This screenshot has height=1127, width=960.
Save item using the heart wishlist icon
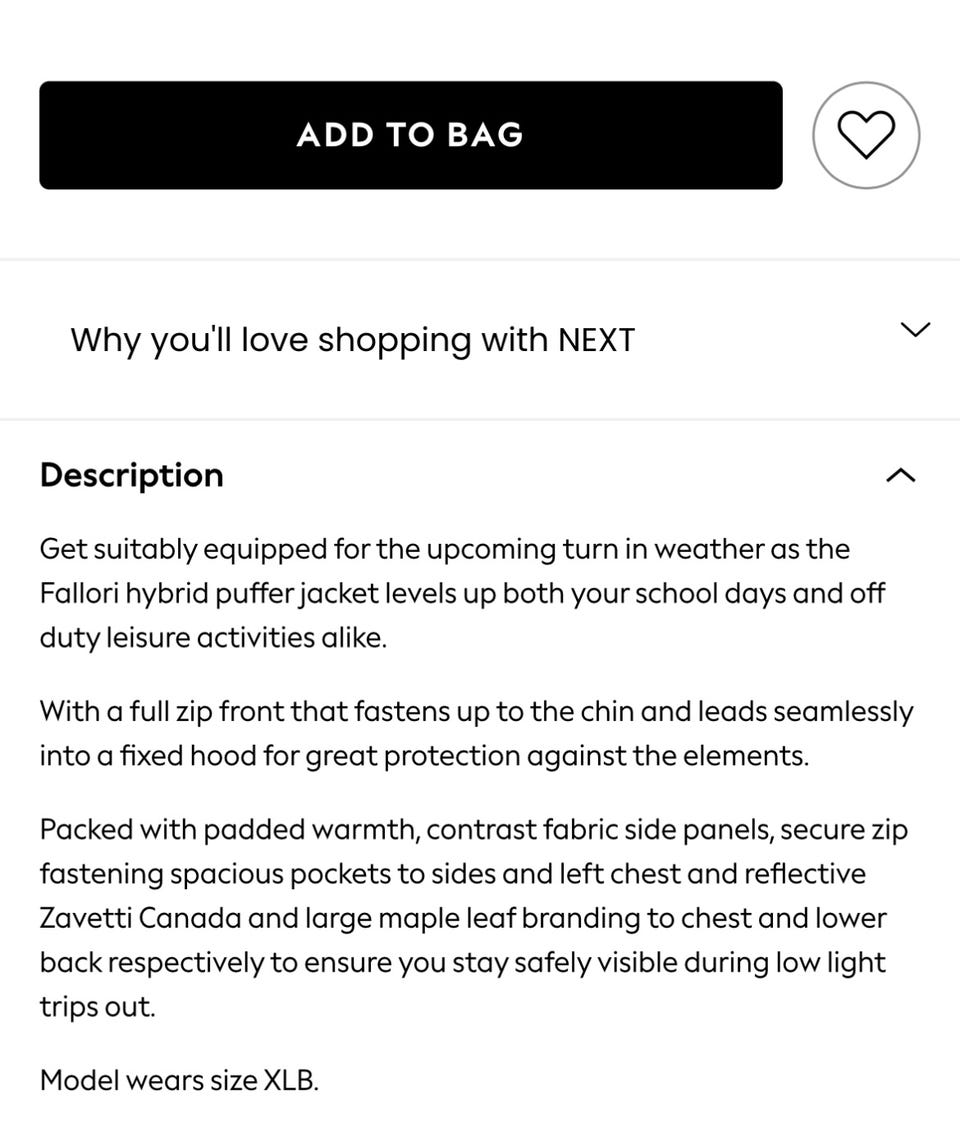tap(865, 135)
